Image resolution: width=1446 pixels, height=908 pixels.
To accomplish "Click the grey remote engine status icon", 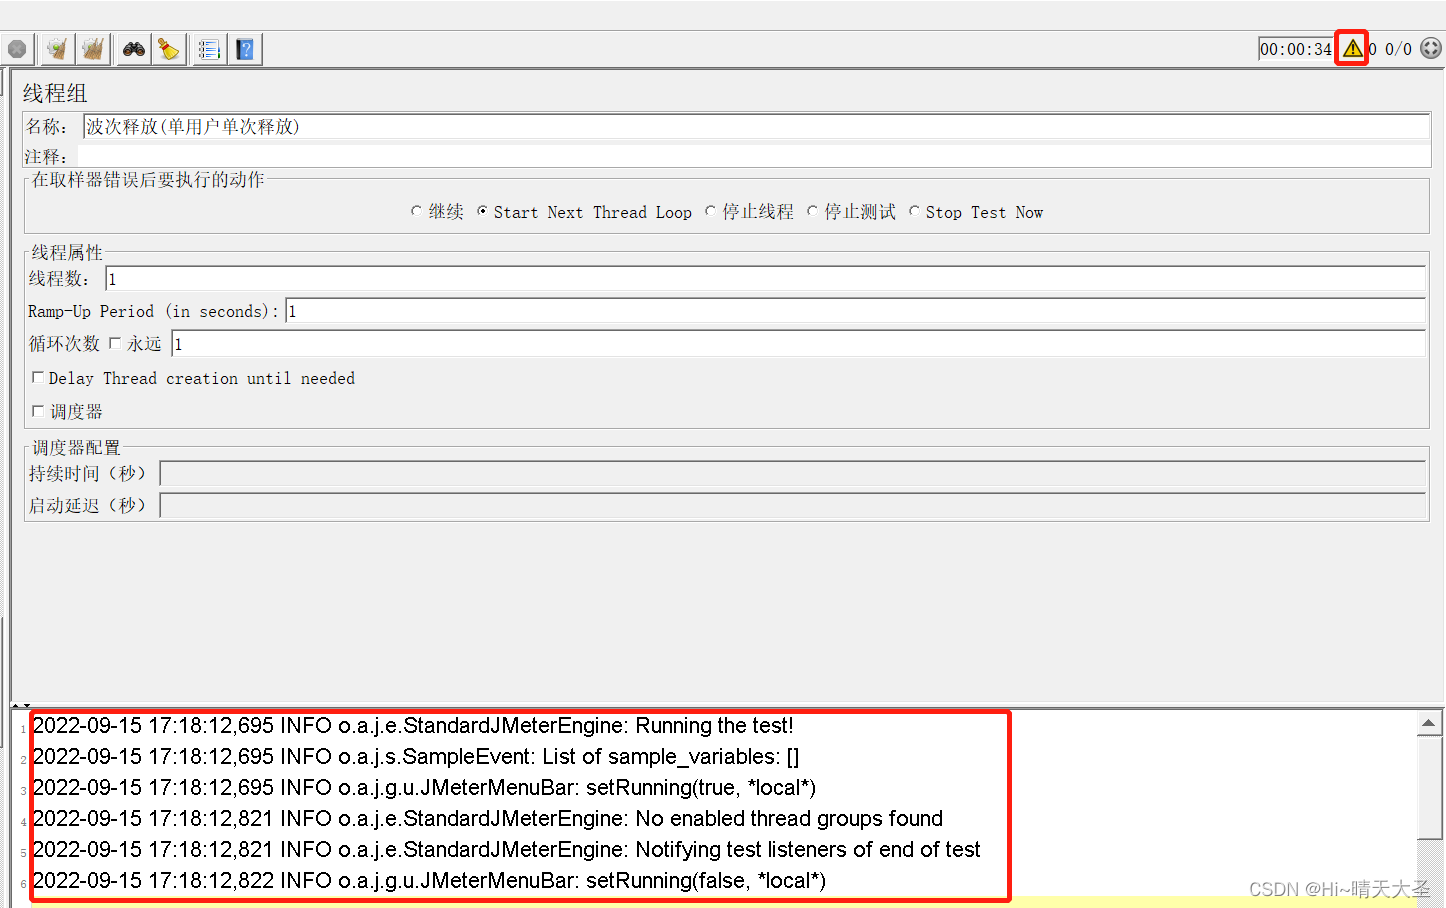I will [x=1431, y=48].
